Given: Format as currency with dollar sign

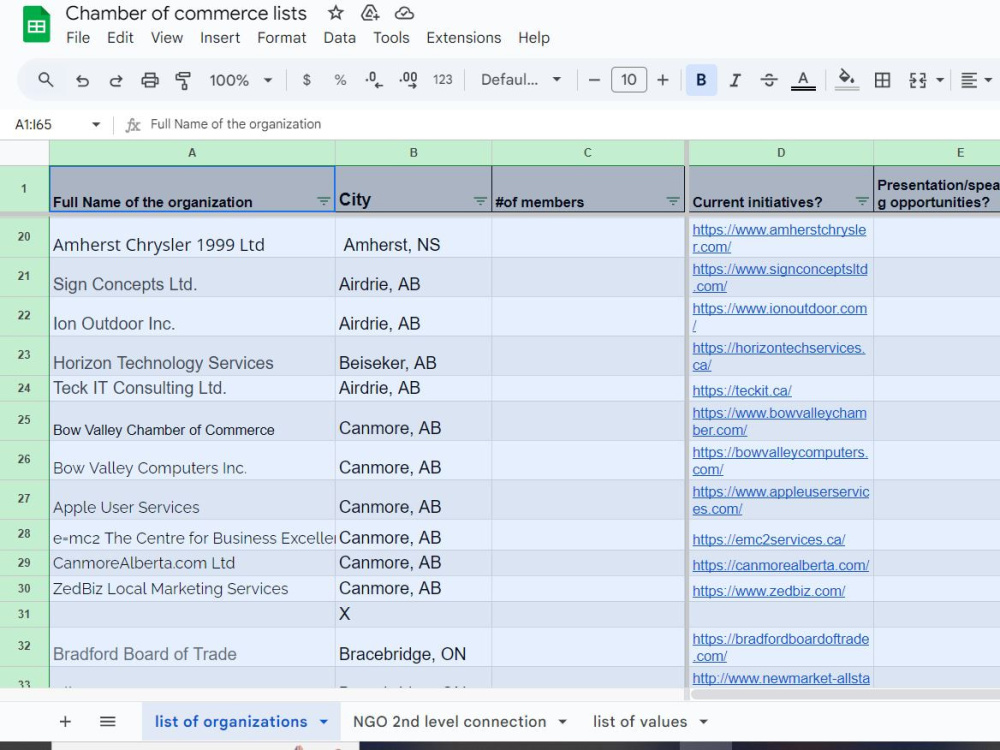Looking at the screenshot, I should [x=307, y=80].
